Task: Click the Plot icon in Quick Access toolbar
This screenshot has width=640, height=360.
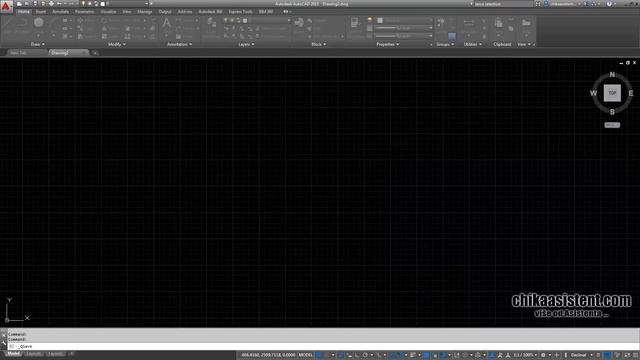Action: (x=51, y=4)
